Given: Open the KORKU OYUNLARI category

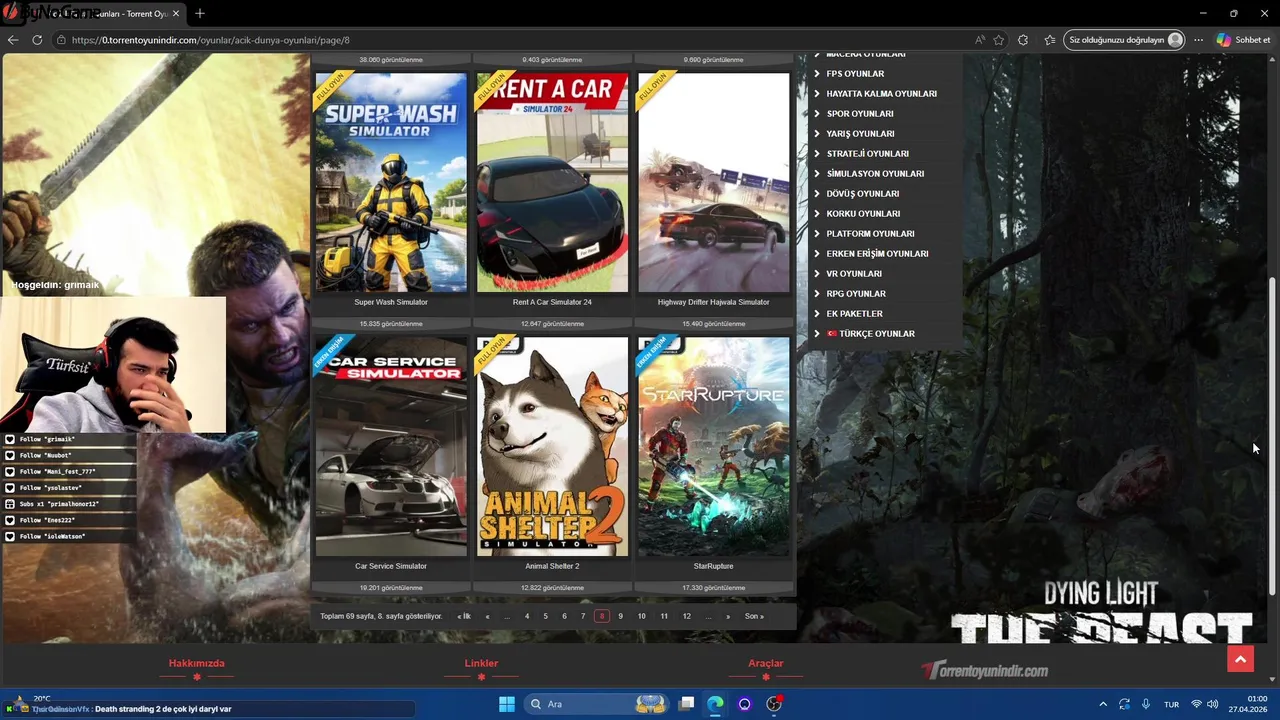Looking at the screenshot, I should (863, 214).
